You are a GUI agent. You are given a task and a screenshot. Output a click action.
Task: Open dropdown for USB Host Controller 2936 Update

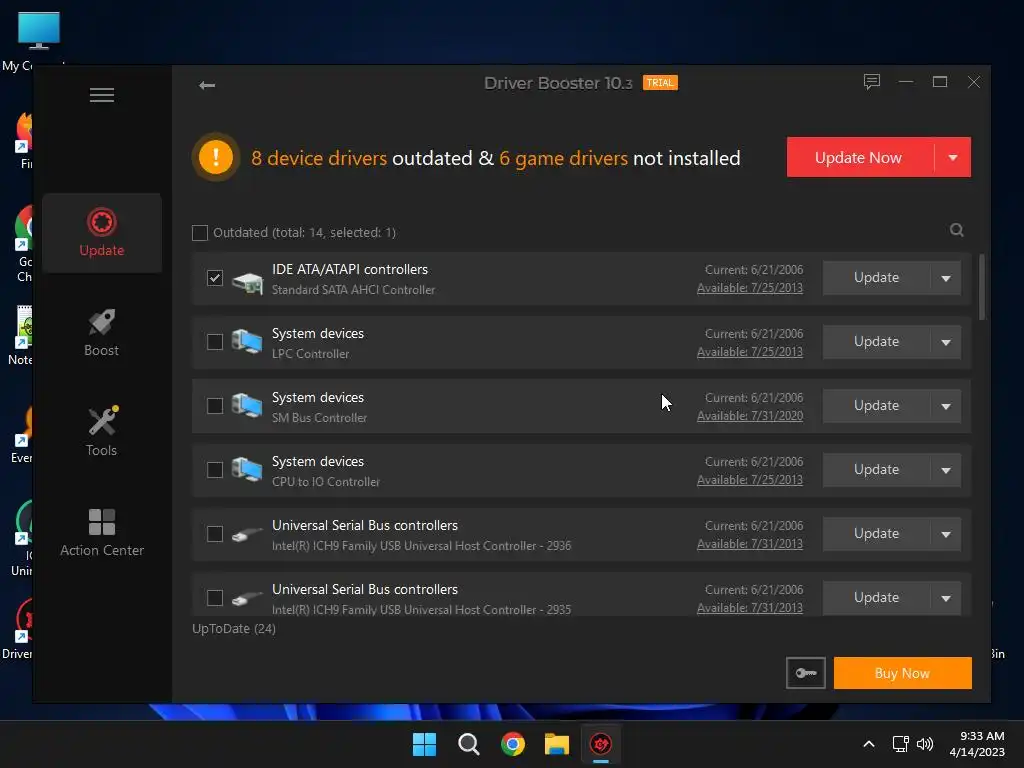[946, 534]
